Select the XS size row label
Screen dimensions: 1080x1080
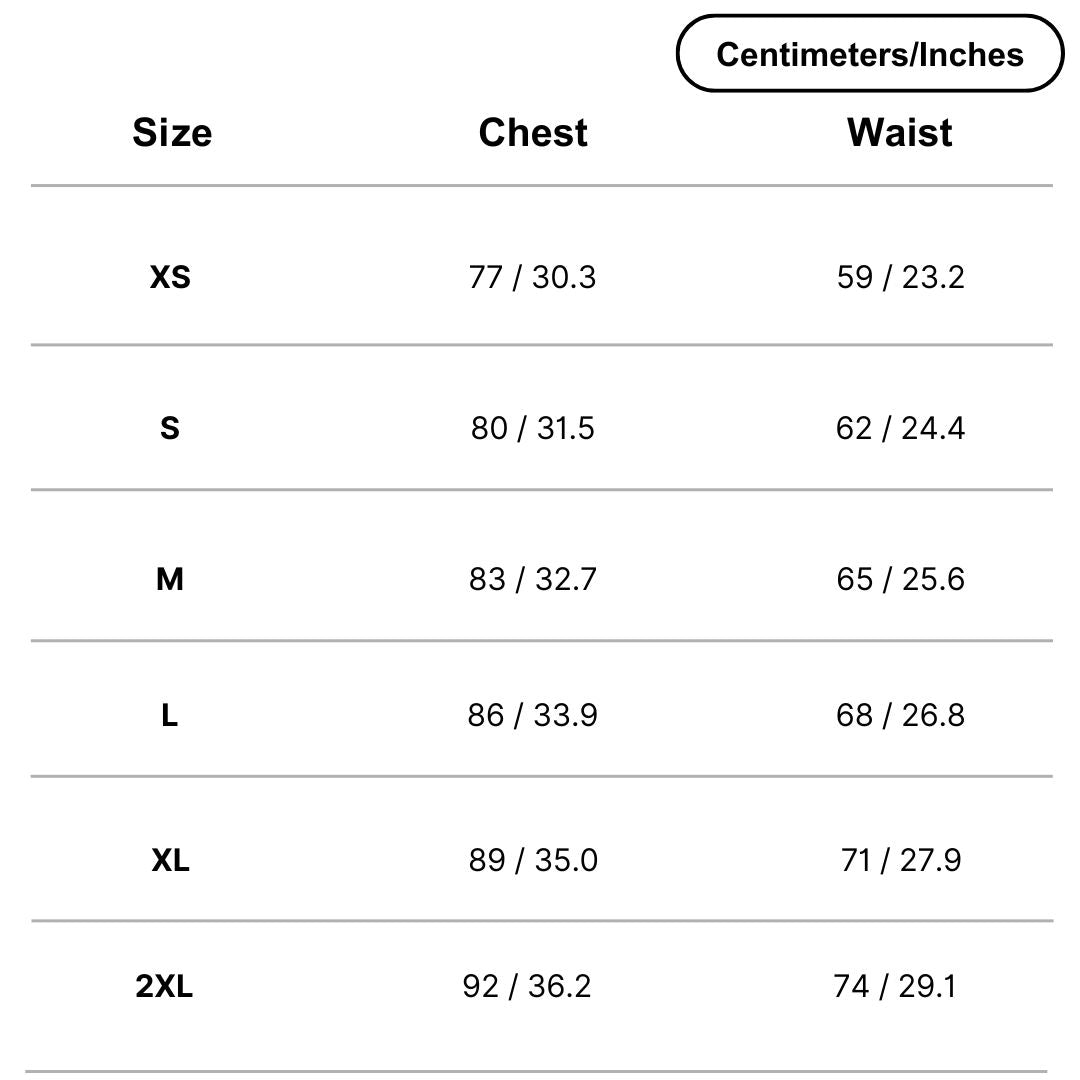(170, 277)
